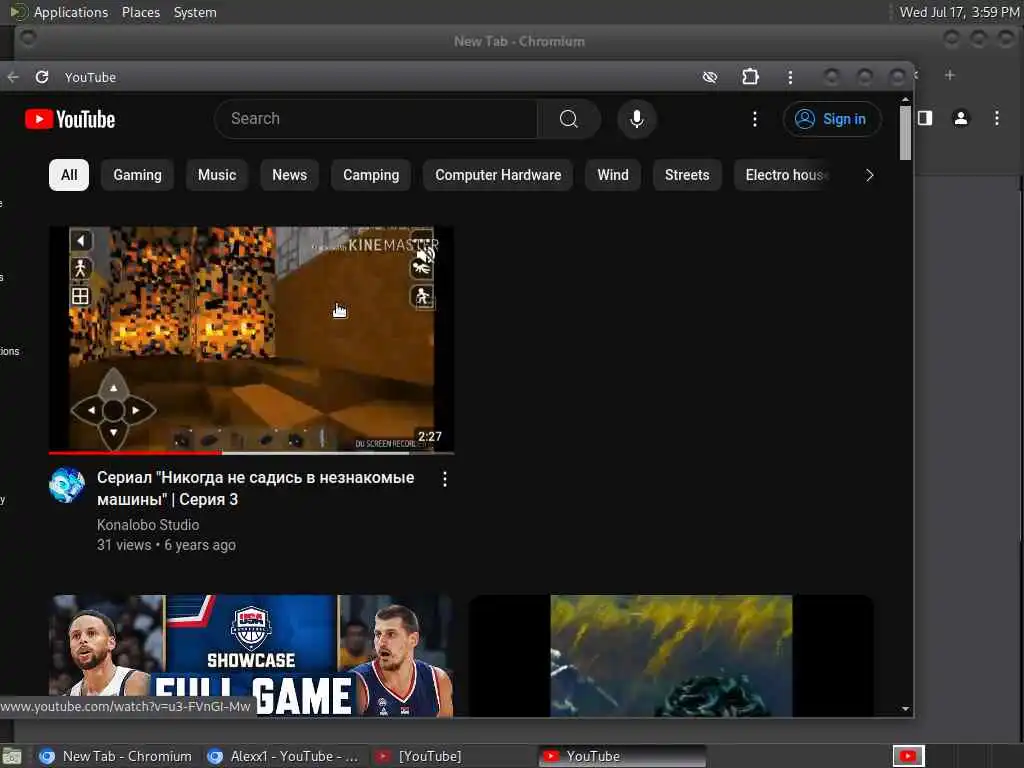Click the Sign in button

[831, 119]
